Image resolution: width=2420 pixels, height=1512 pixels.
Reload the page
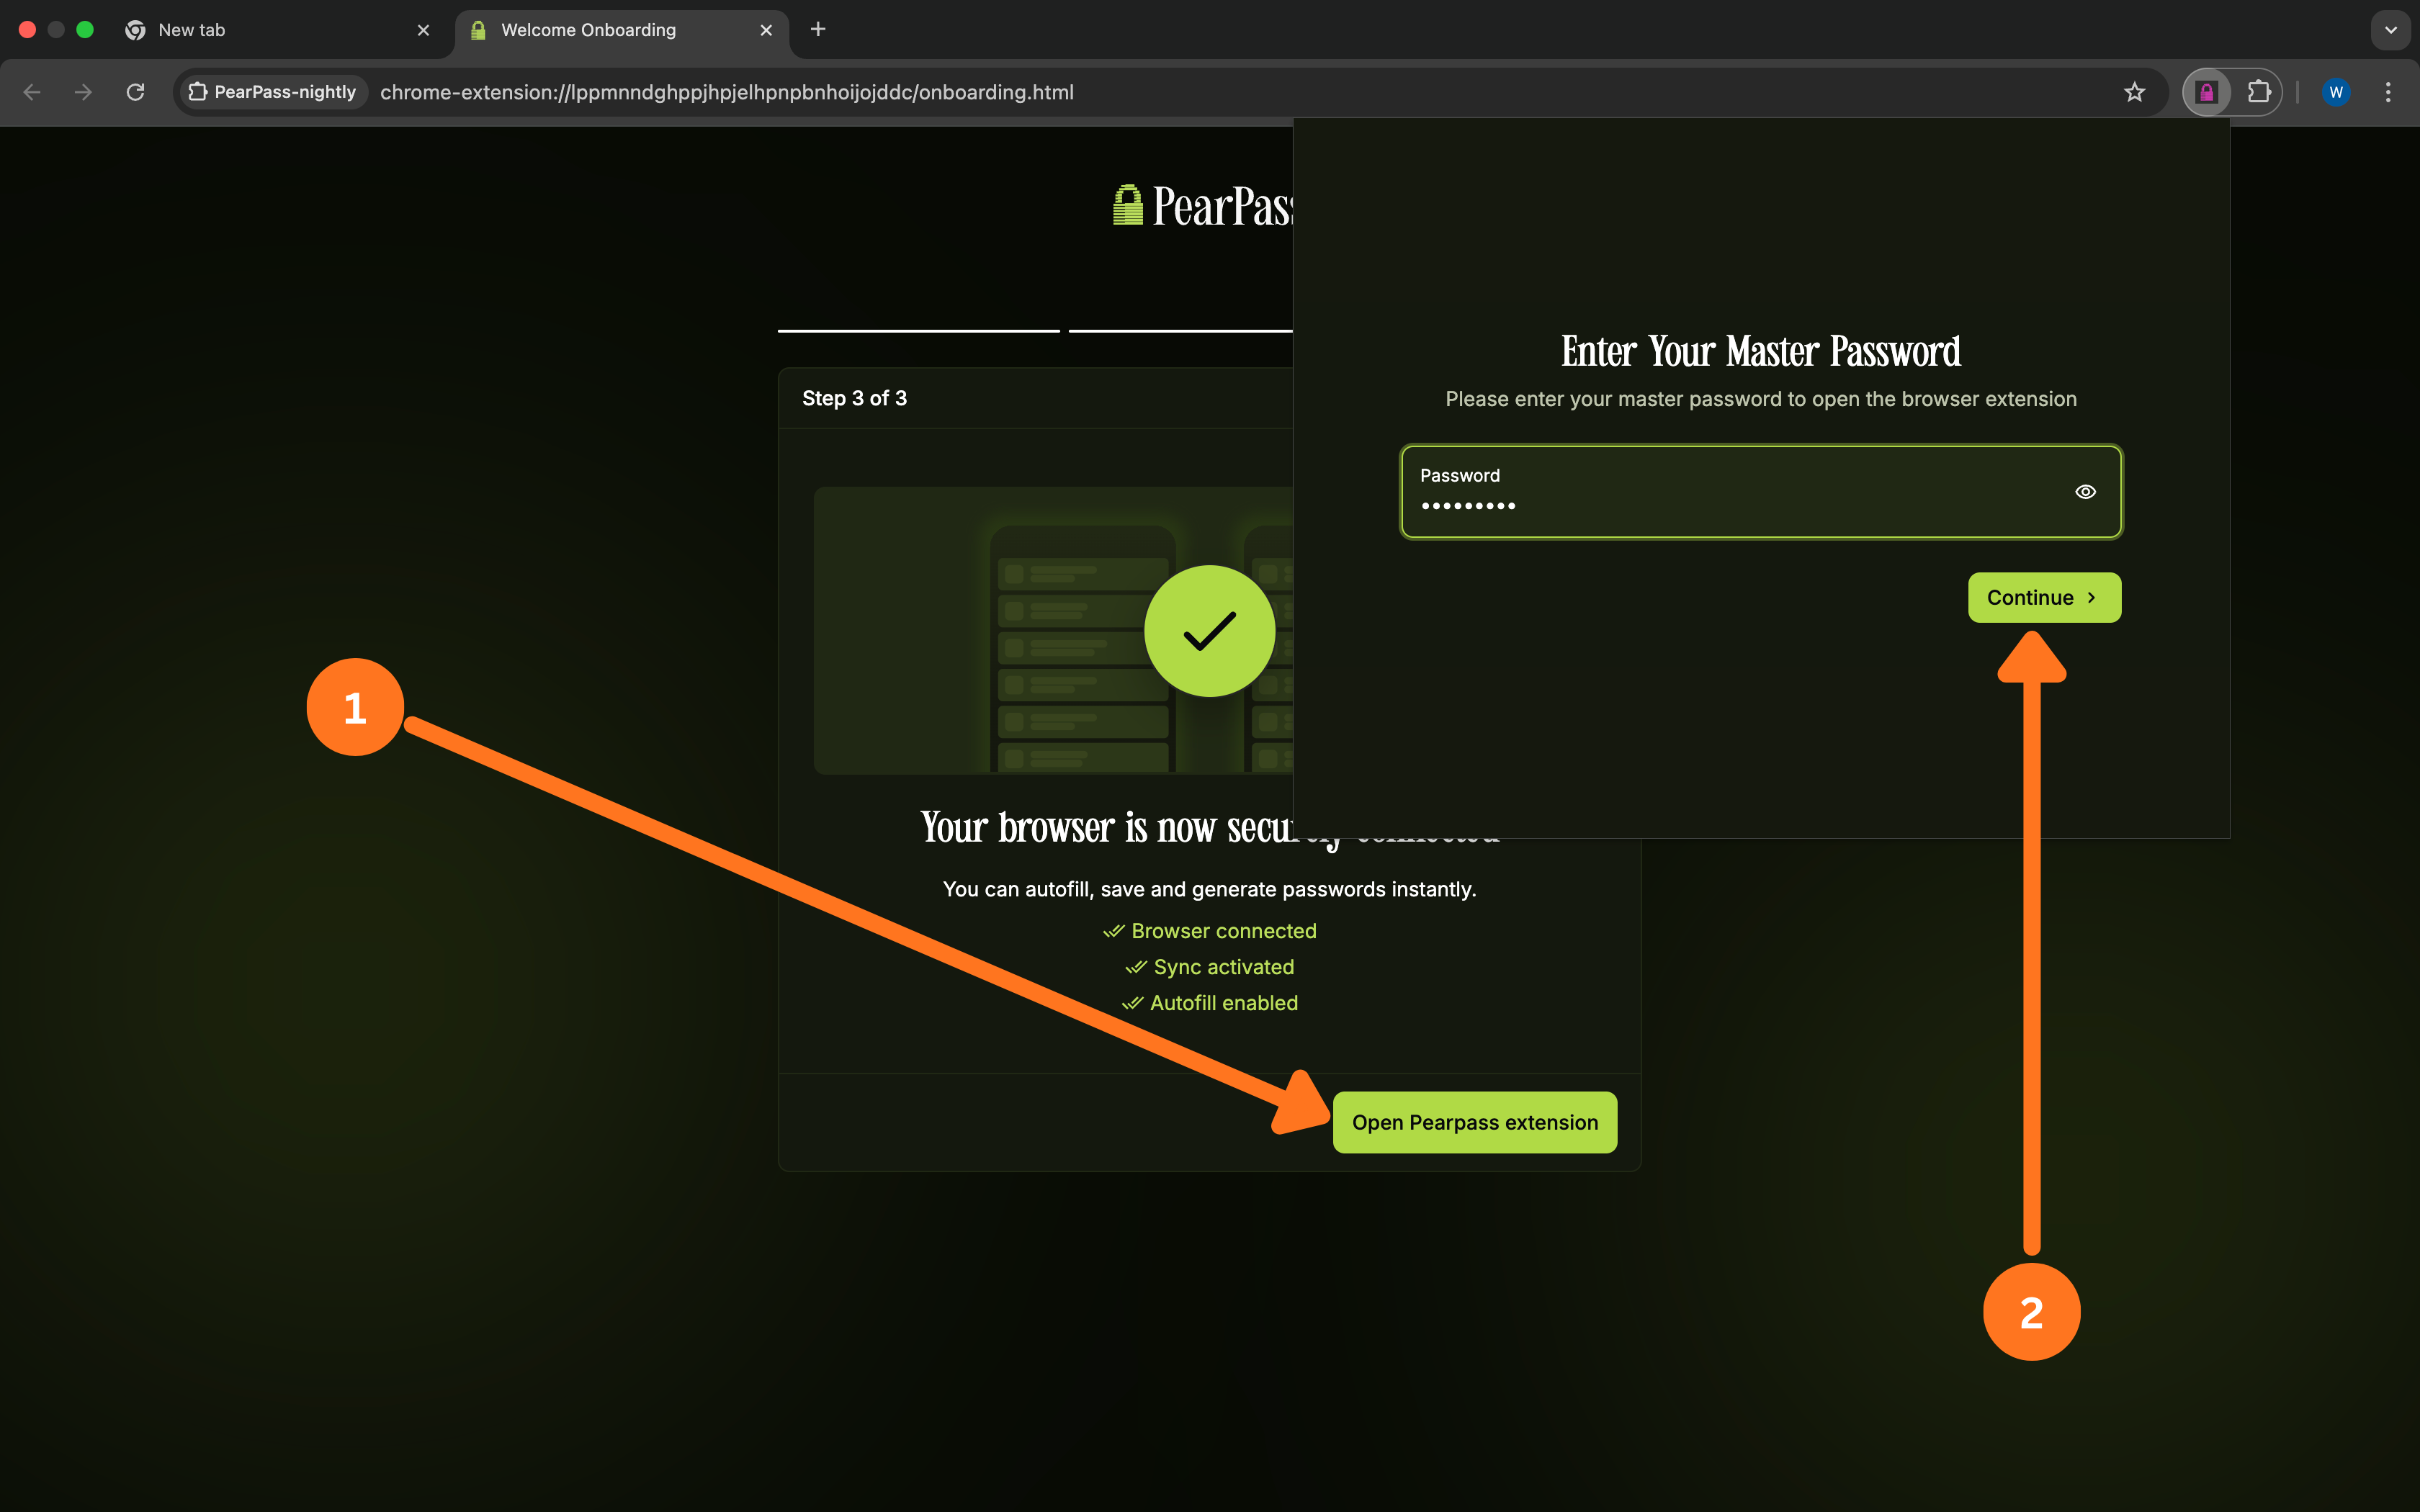click(x=136, y=92)
